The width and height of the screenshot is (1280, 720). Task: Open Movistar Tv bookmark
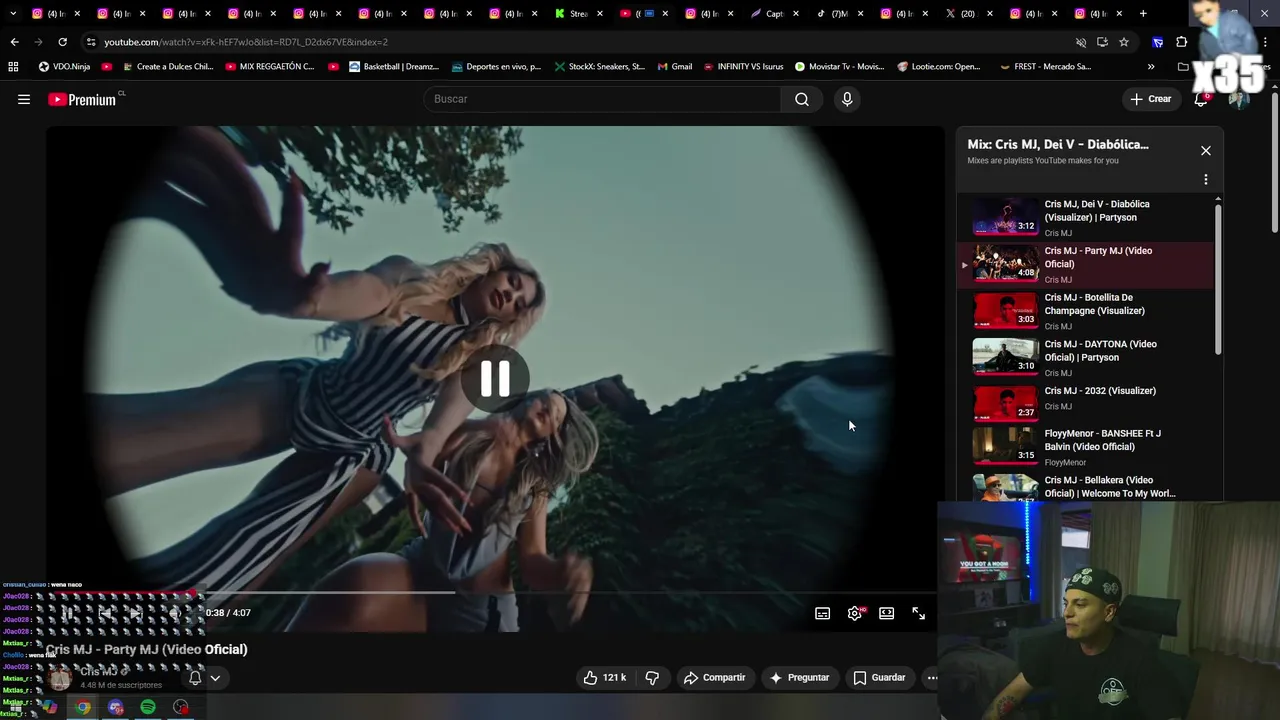click(840, 67)
